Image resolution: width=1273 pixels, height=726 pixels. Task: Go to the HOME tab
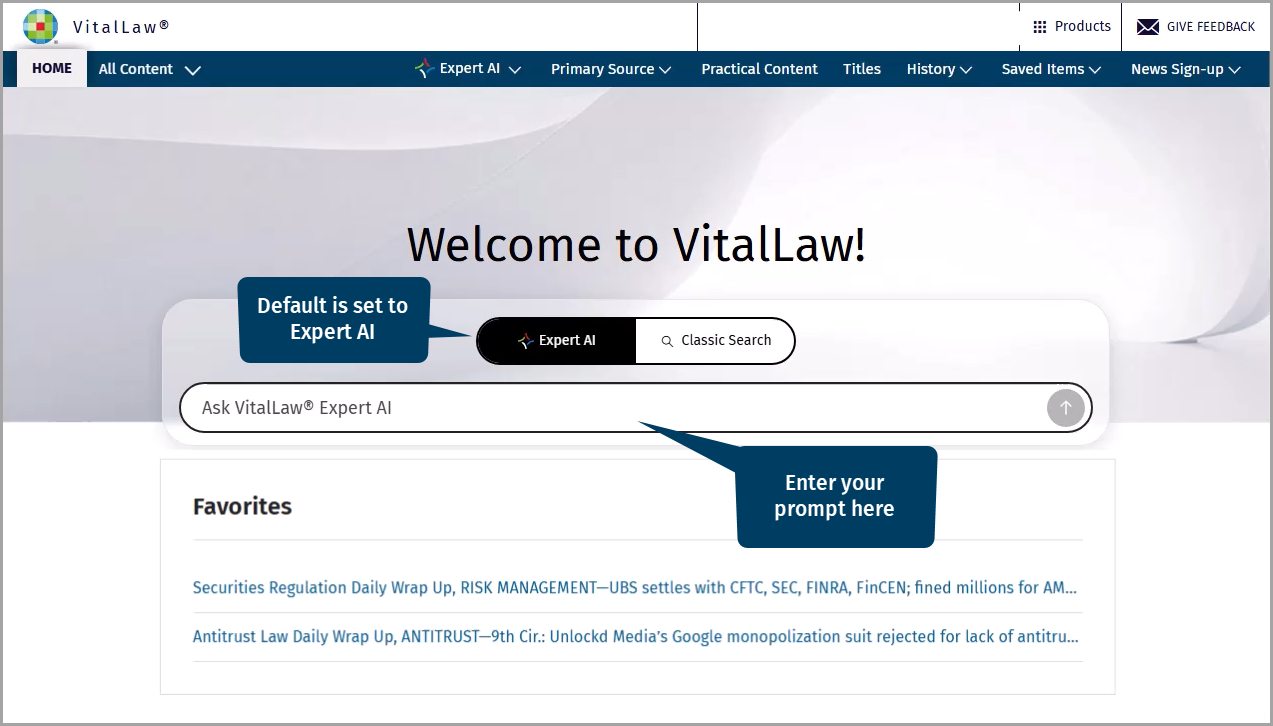(52, 69)
